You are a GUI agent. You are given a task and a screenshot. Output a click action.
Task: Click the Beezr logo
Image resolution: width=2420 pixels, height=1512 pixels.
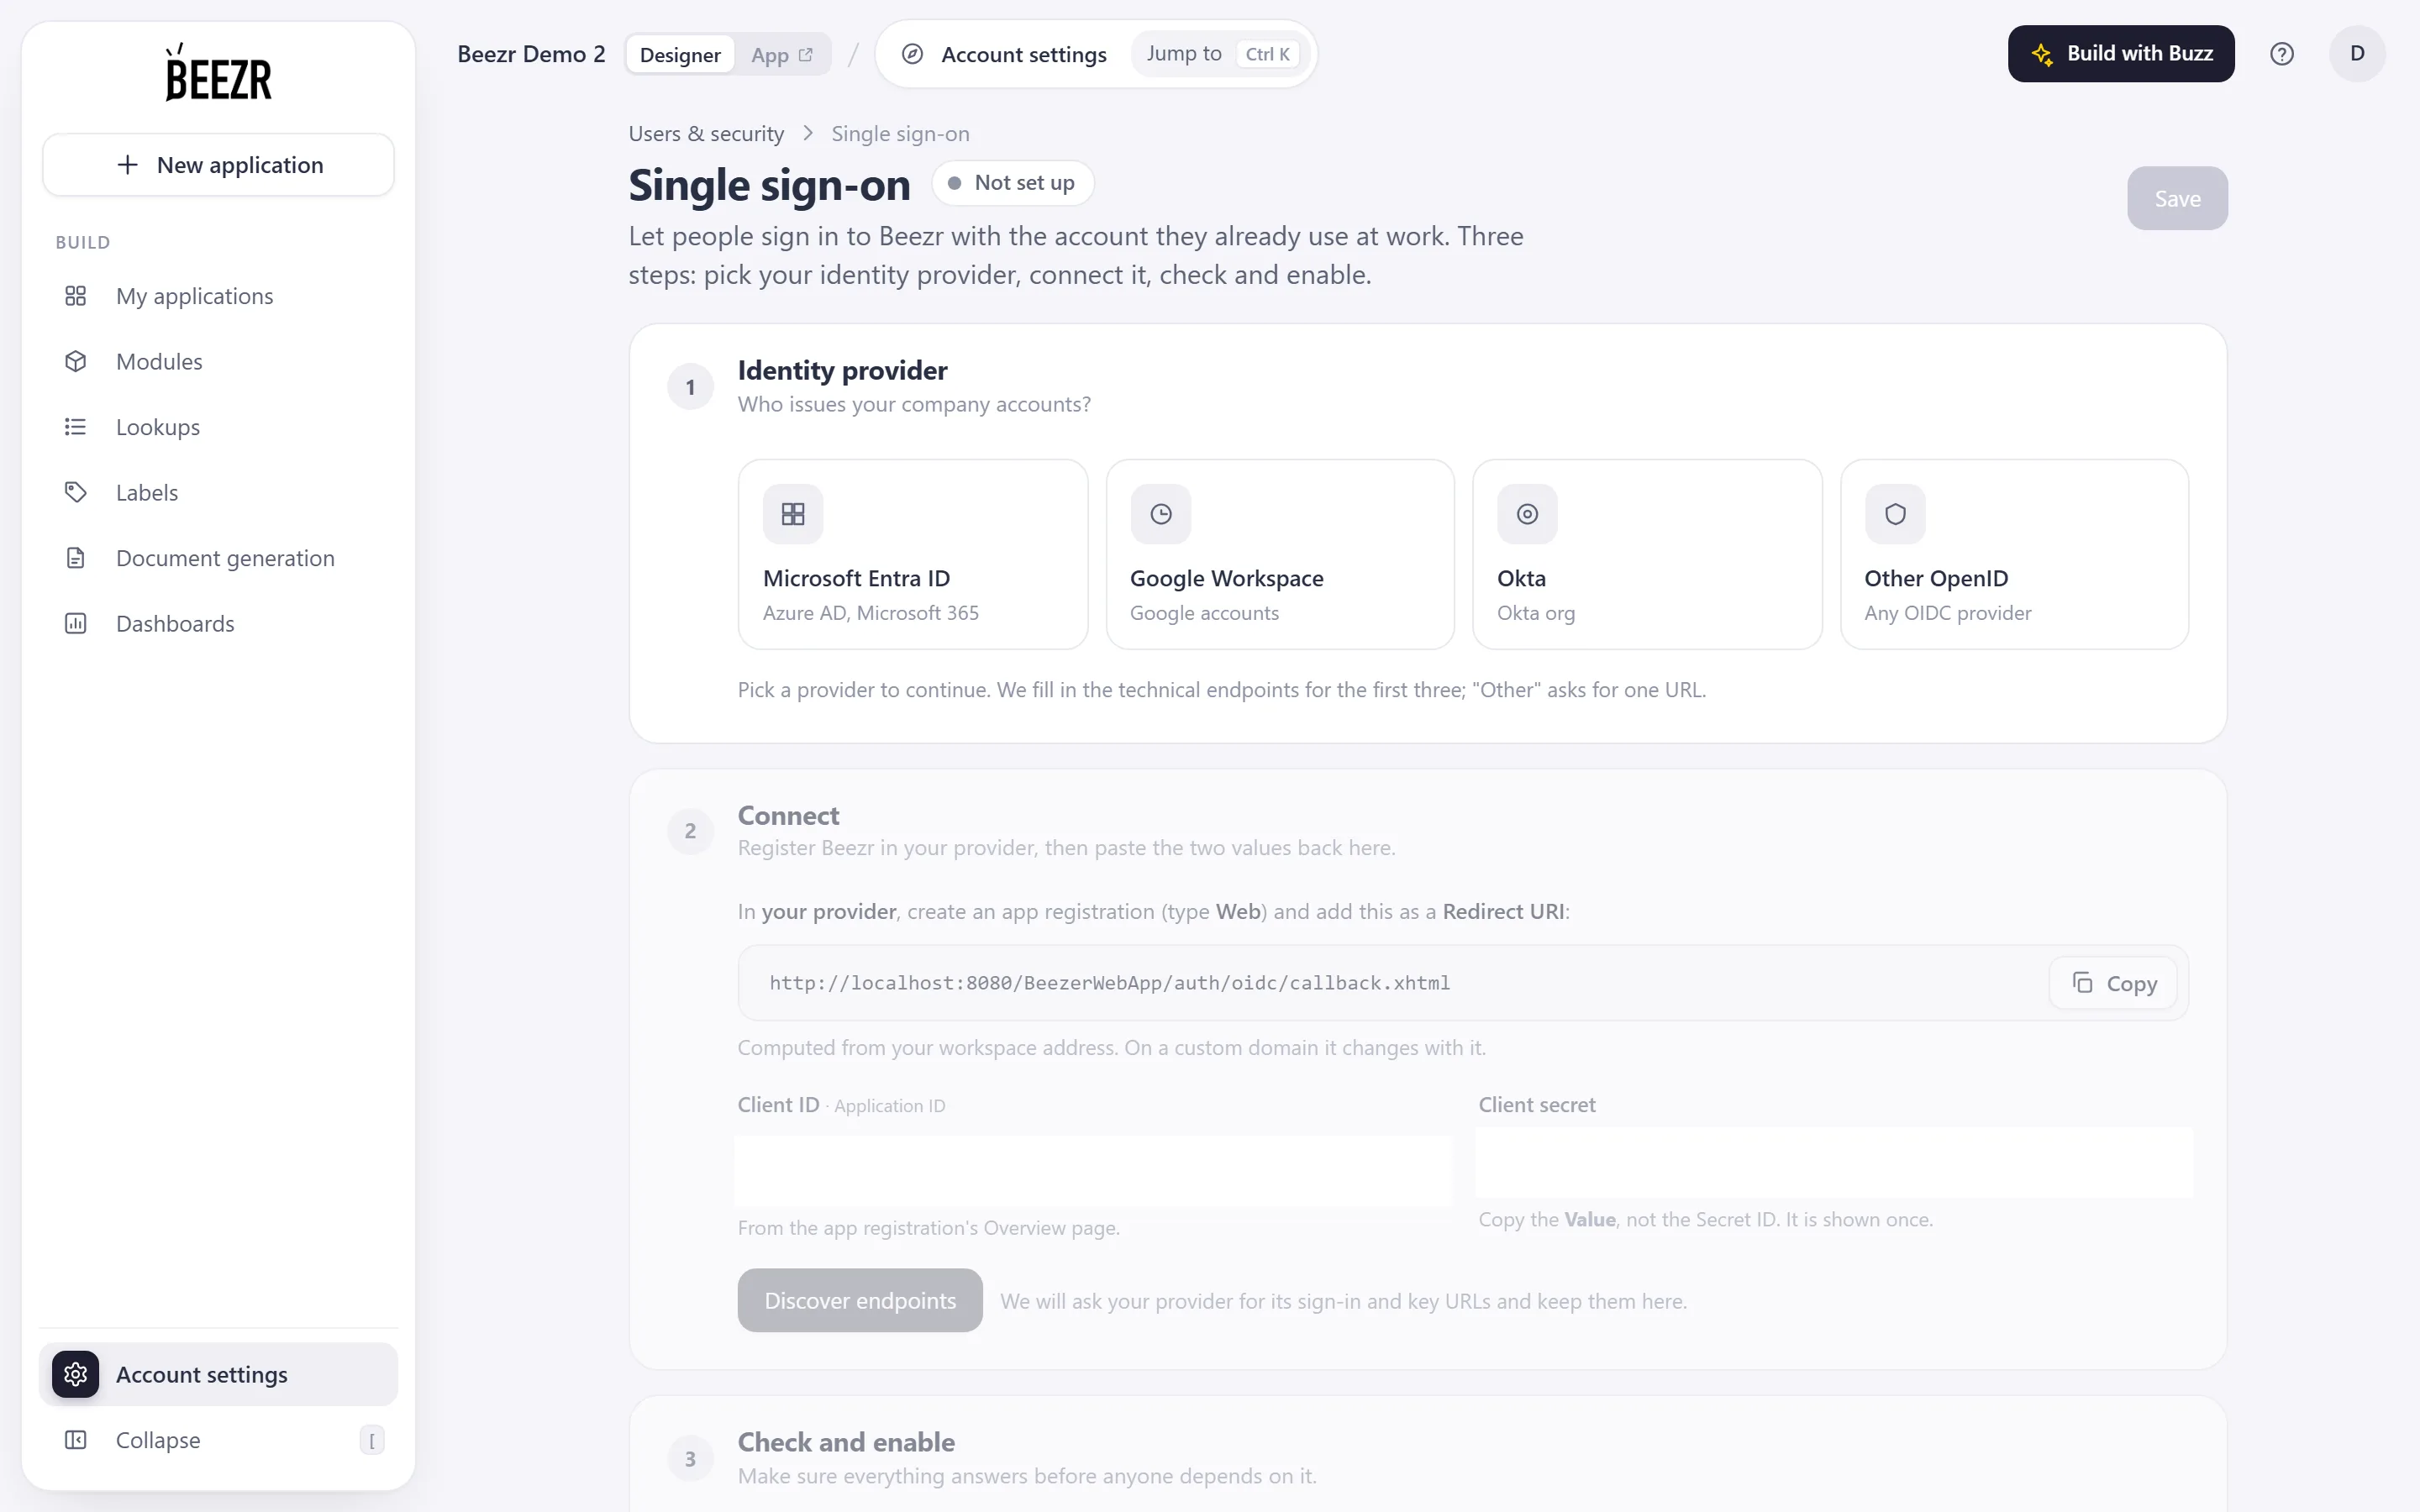(x=218, y=73)
